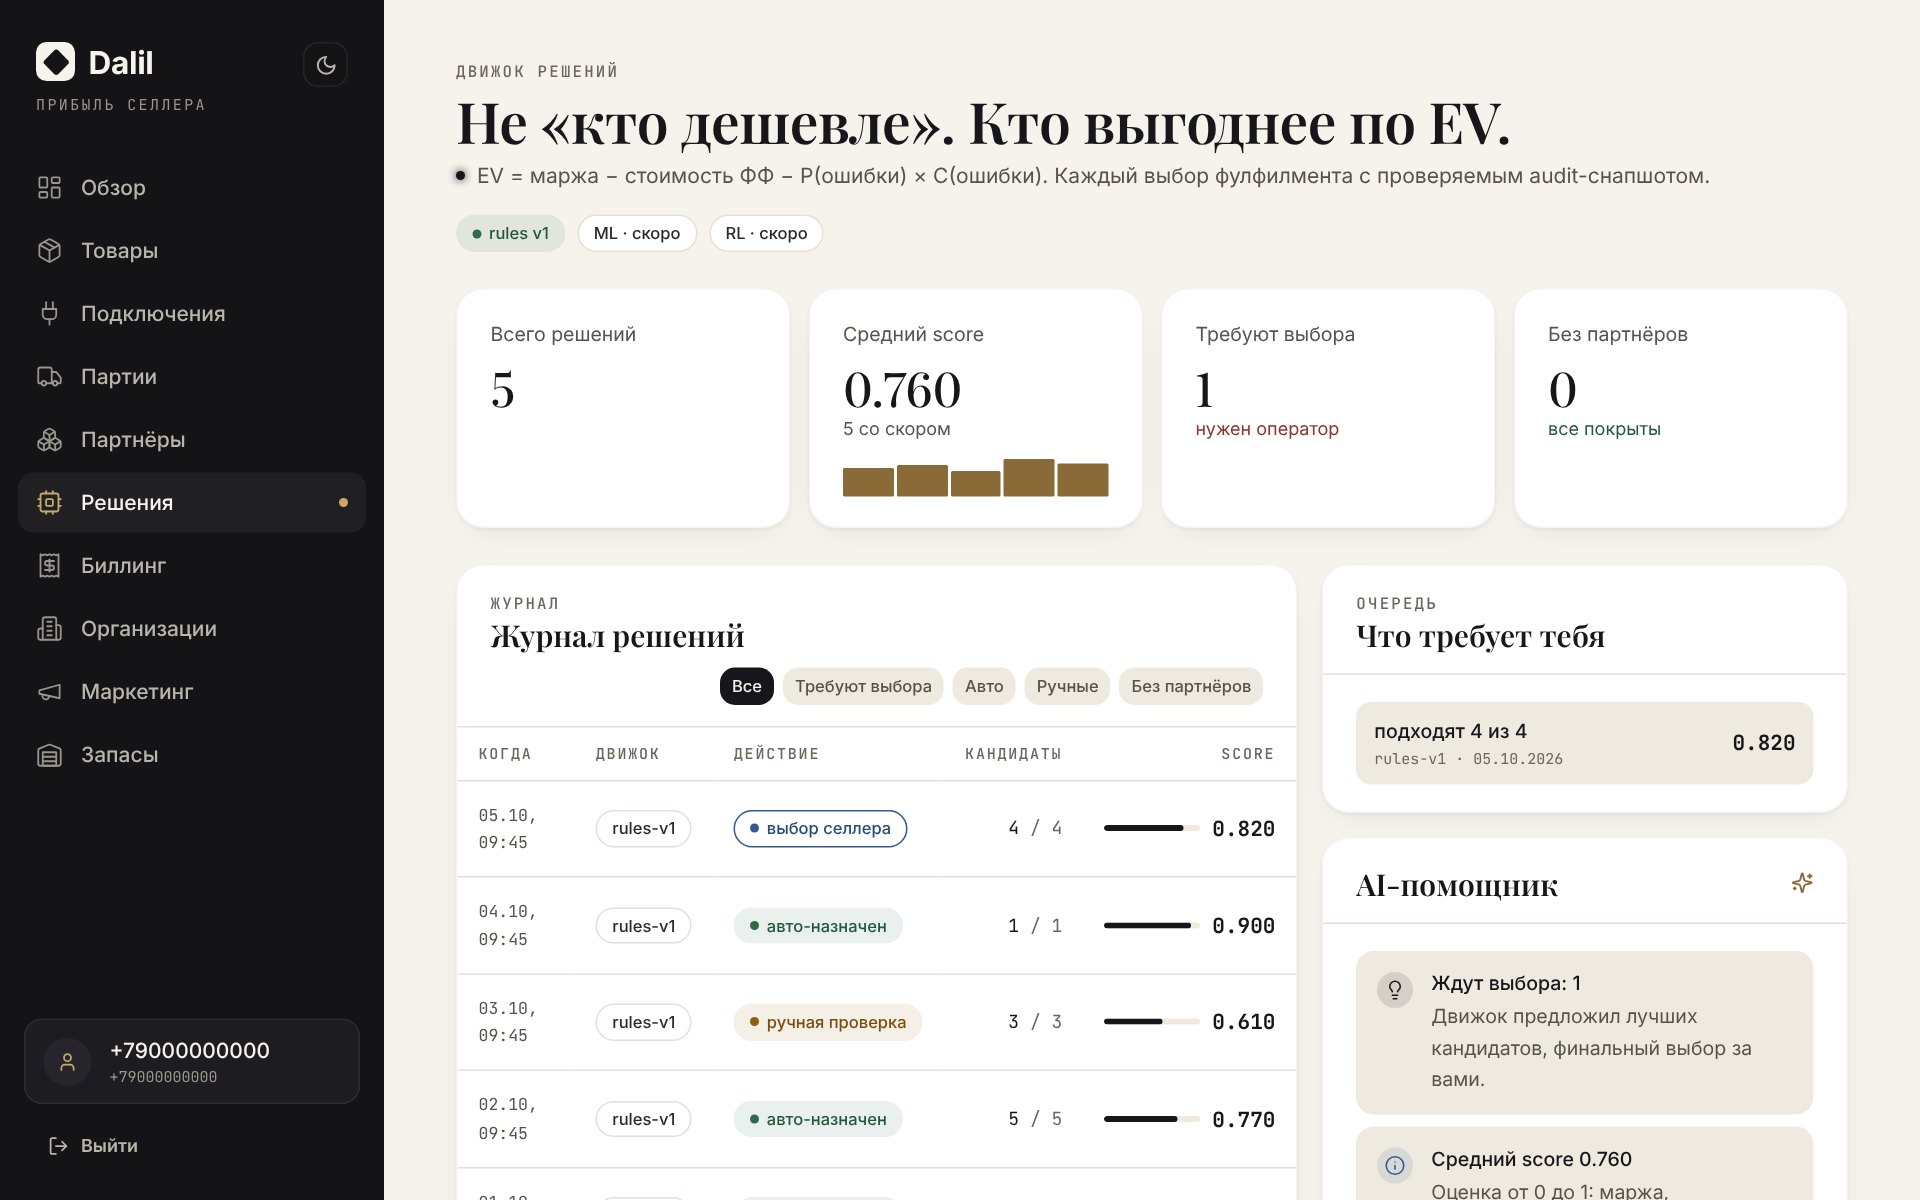
Task: Click the ДВИЖОК column header
Action: click(627, 754)
